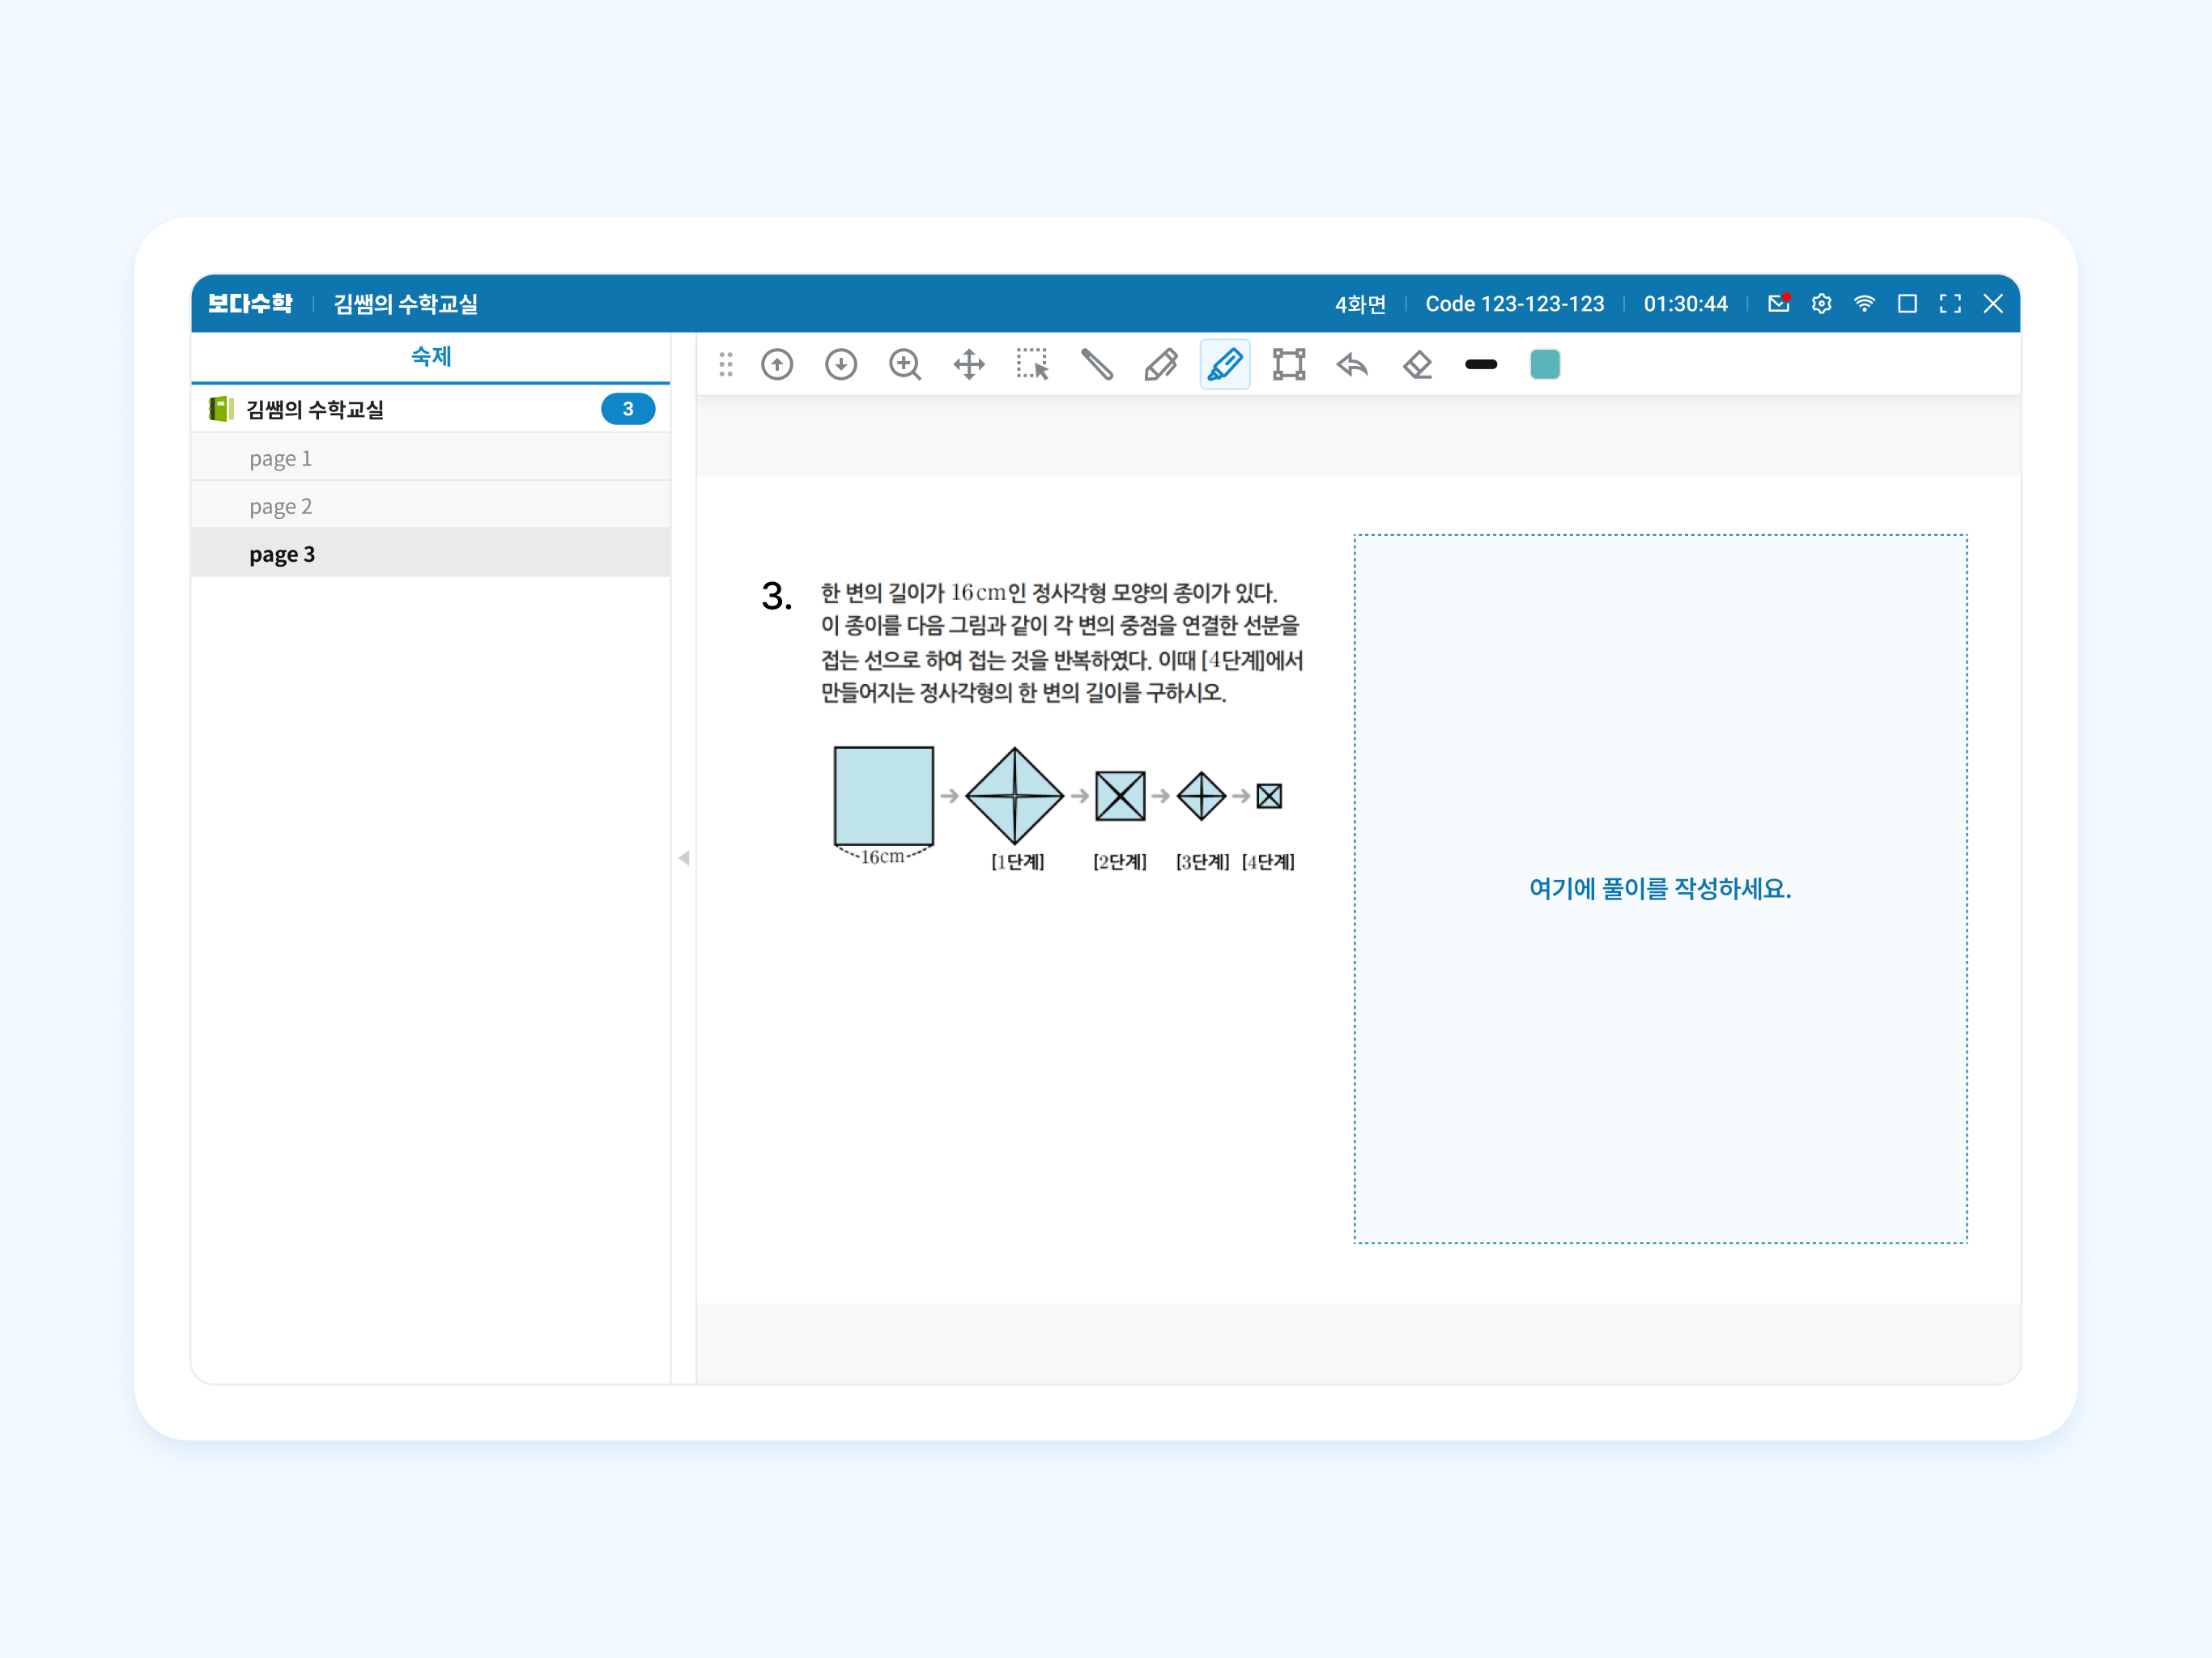Viewport: 2212px width, 1658px height.
Task: Open the line thickness selector
Action: click(x=1481, y=365)
